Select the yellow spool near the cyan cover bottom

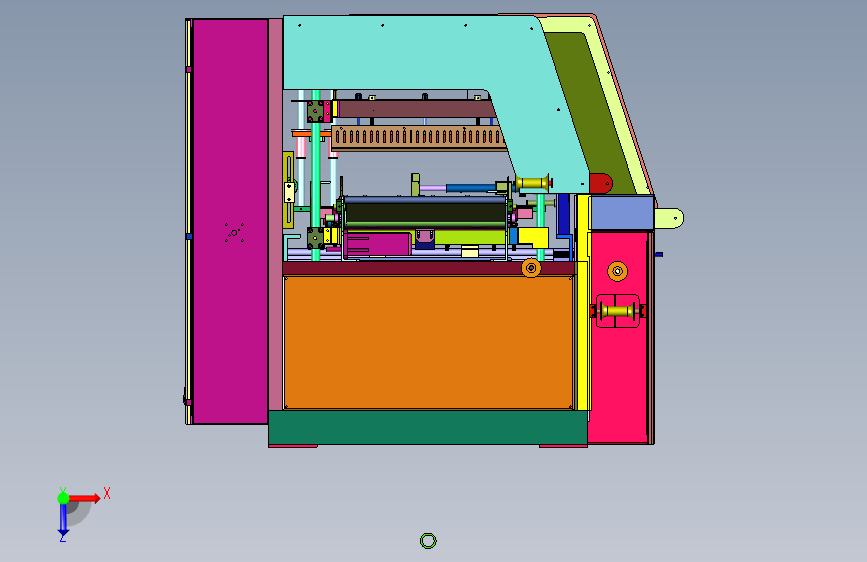pyautogui.click(x=533, y=183)
